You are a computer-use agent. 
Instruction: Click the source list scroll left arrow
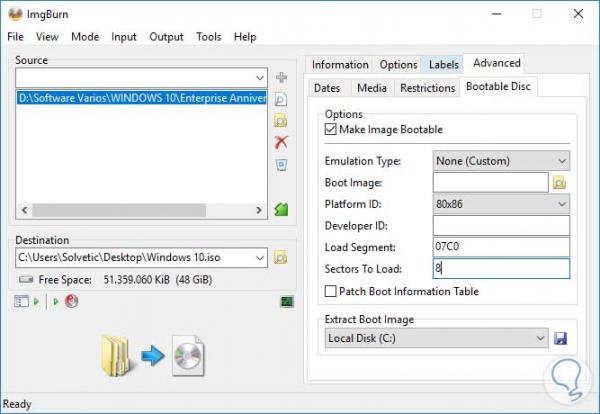pos(24,210)
